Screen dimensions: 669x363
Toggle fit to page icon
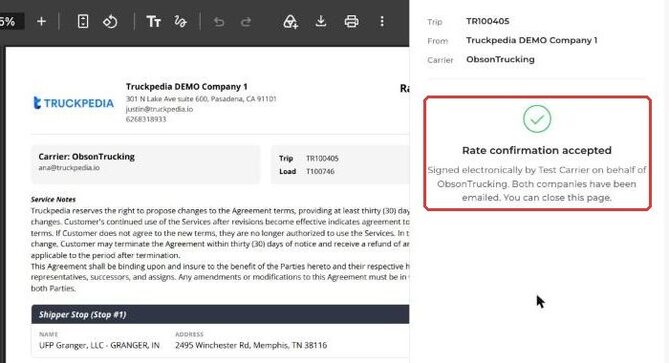point(83,21)
